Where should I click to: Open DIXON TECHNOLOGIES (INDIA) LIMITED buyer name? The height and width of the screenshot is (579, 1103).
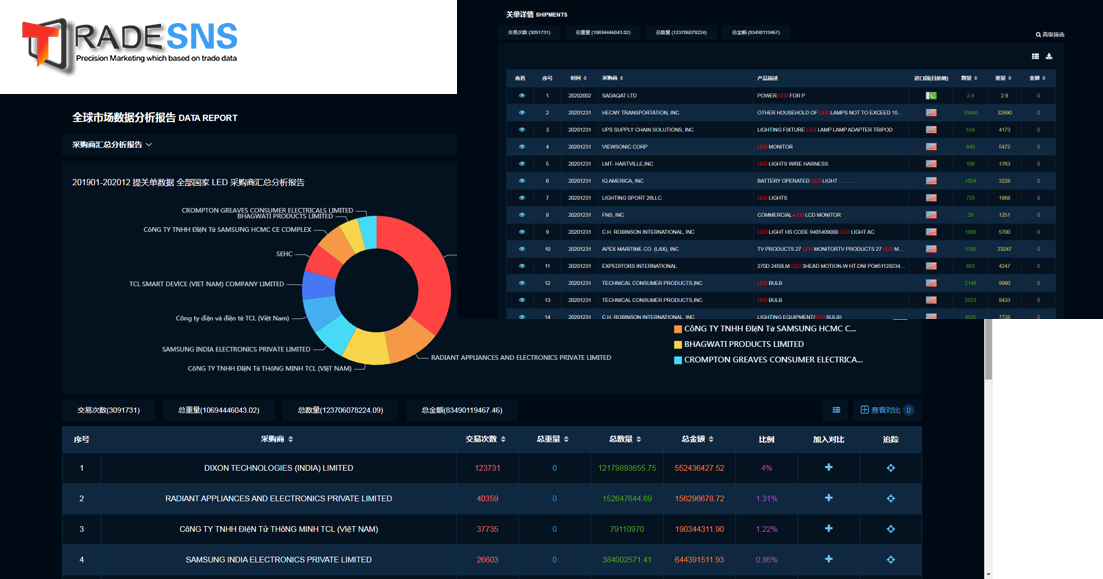coord(278,468)
